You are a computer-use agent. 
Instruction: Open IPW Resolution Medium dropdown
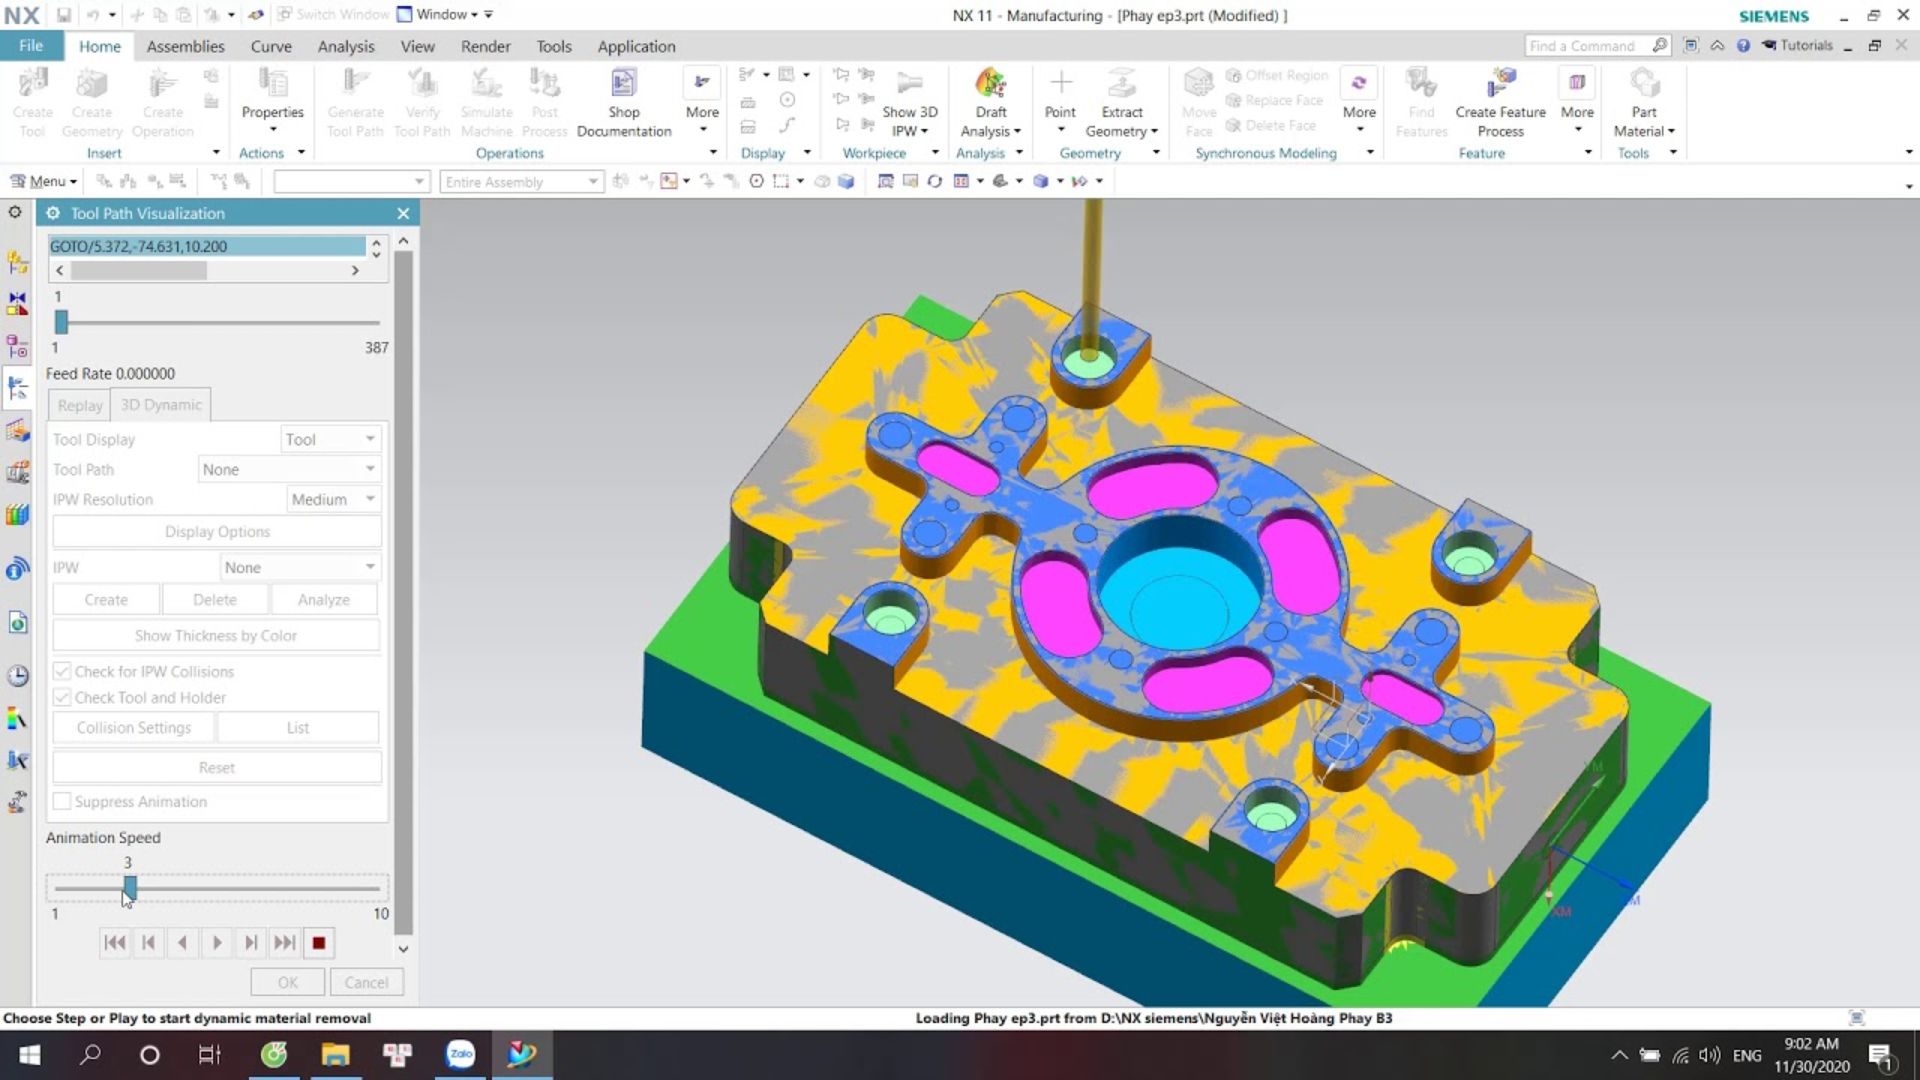[334, 499]
